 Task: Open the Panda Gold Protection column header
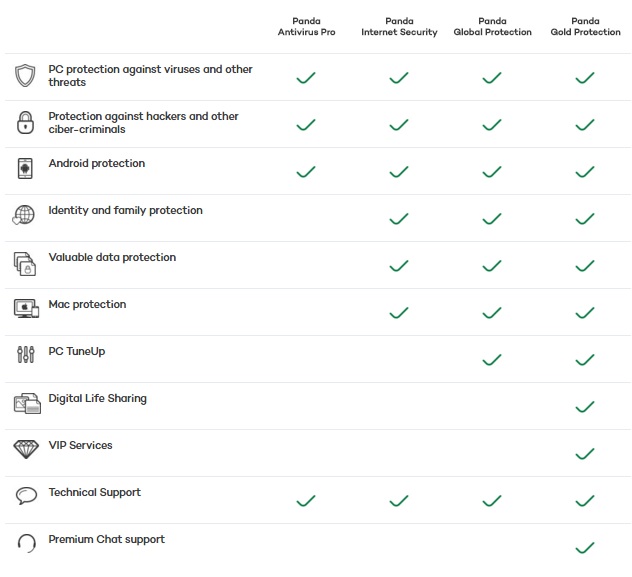[x=585, y=27]
